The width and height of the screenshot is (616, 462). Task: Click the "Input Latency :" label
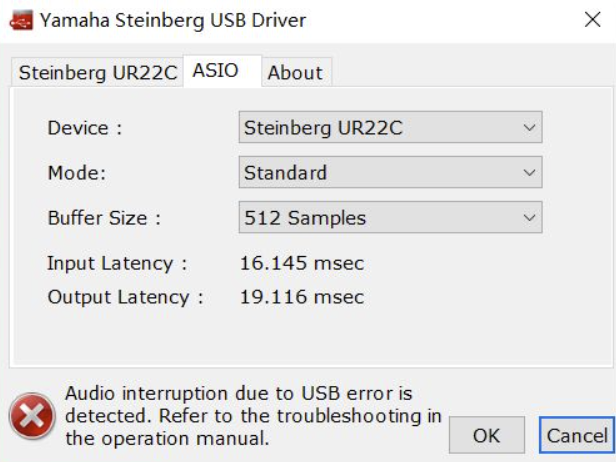[x=116, y=264]
